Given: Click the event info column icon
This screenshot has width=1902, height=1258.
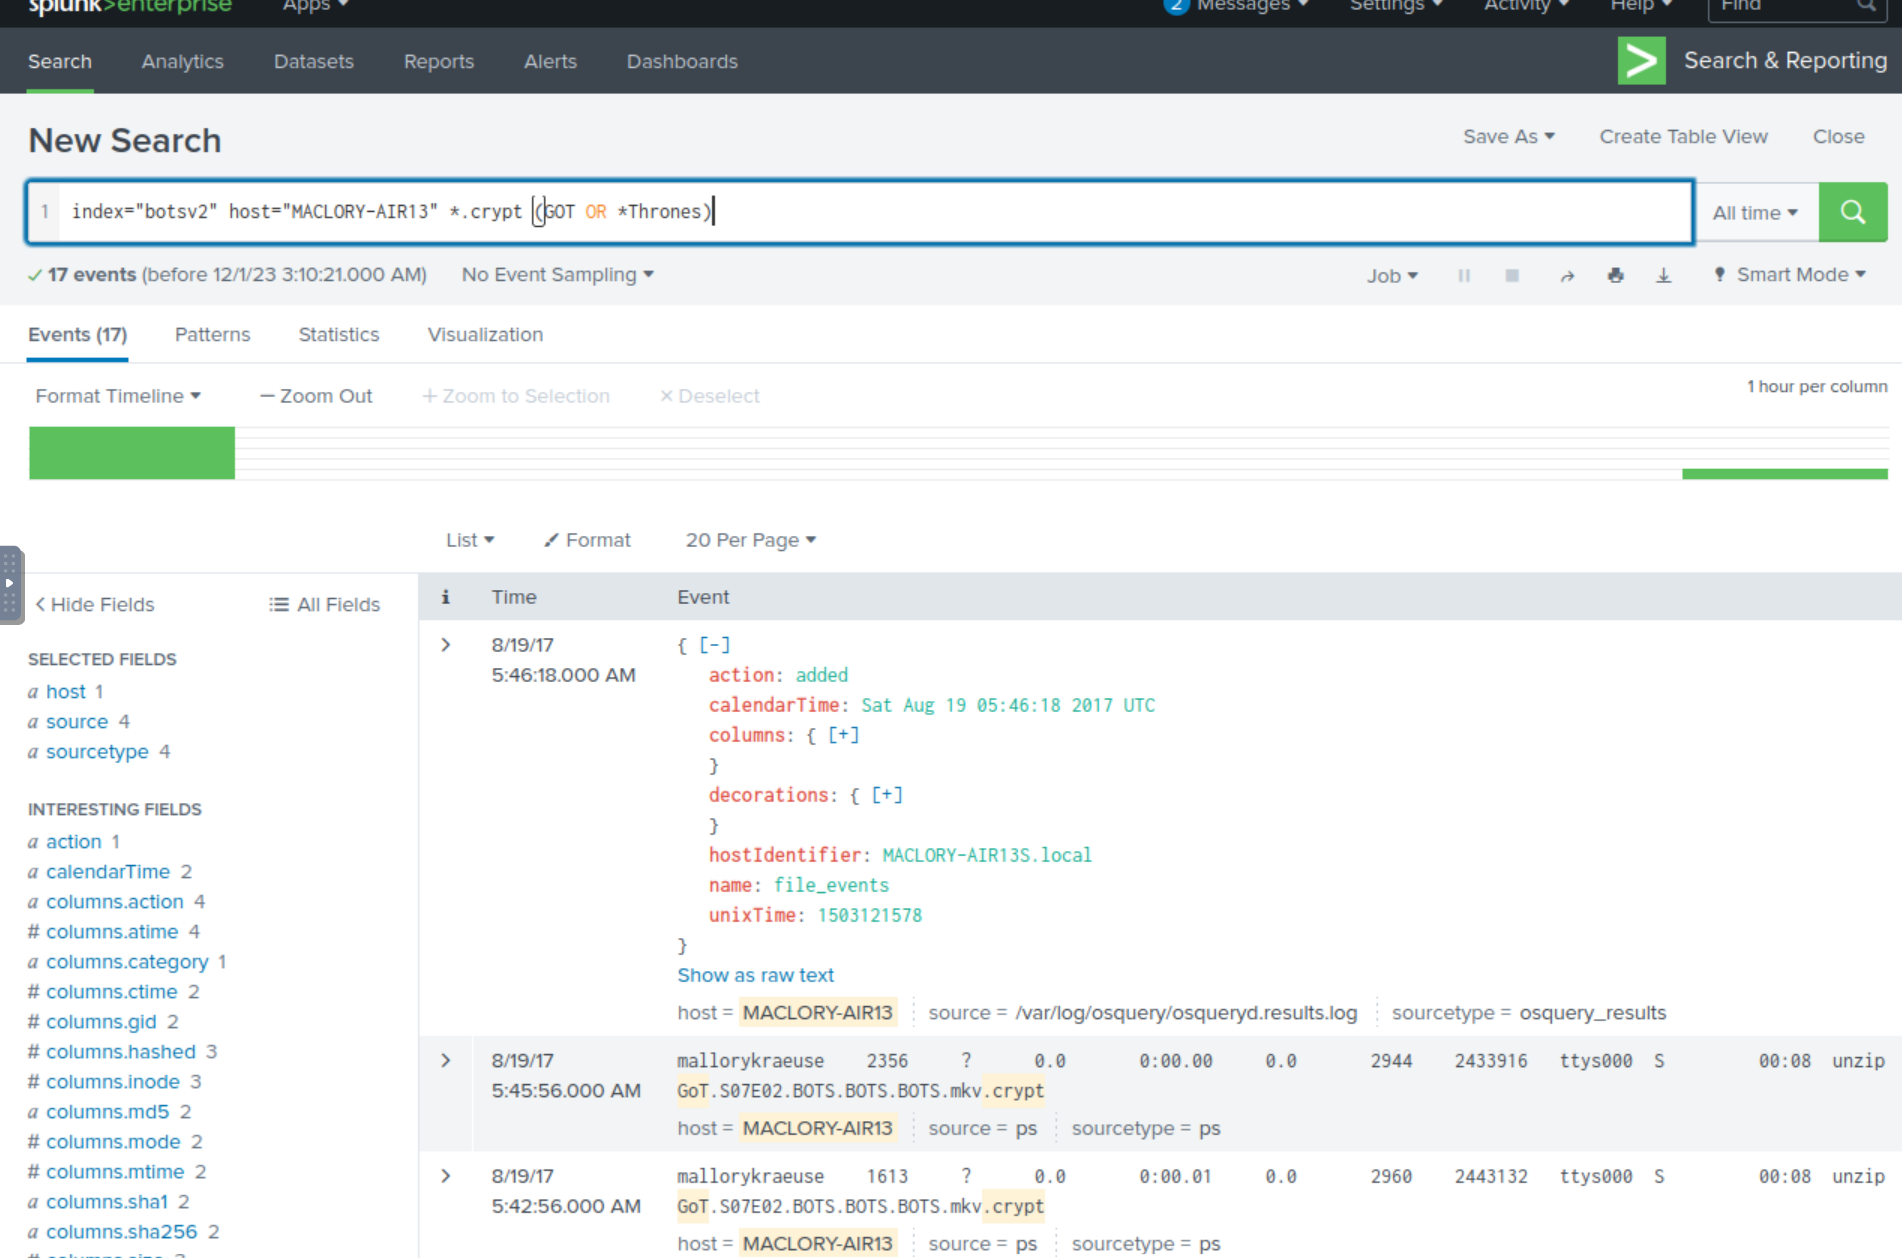Looking at the screenshot, I should point(445,597).
